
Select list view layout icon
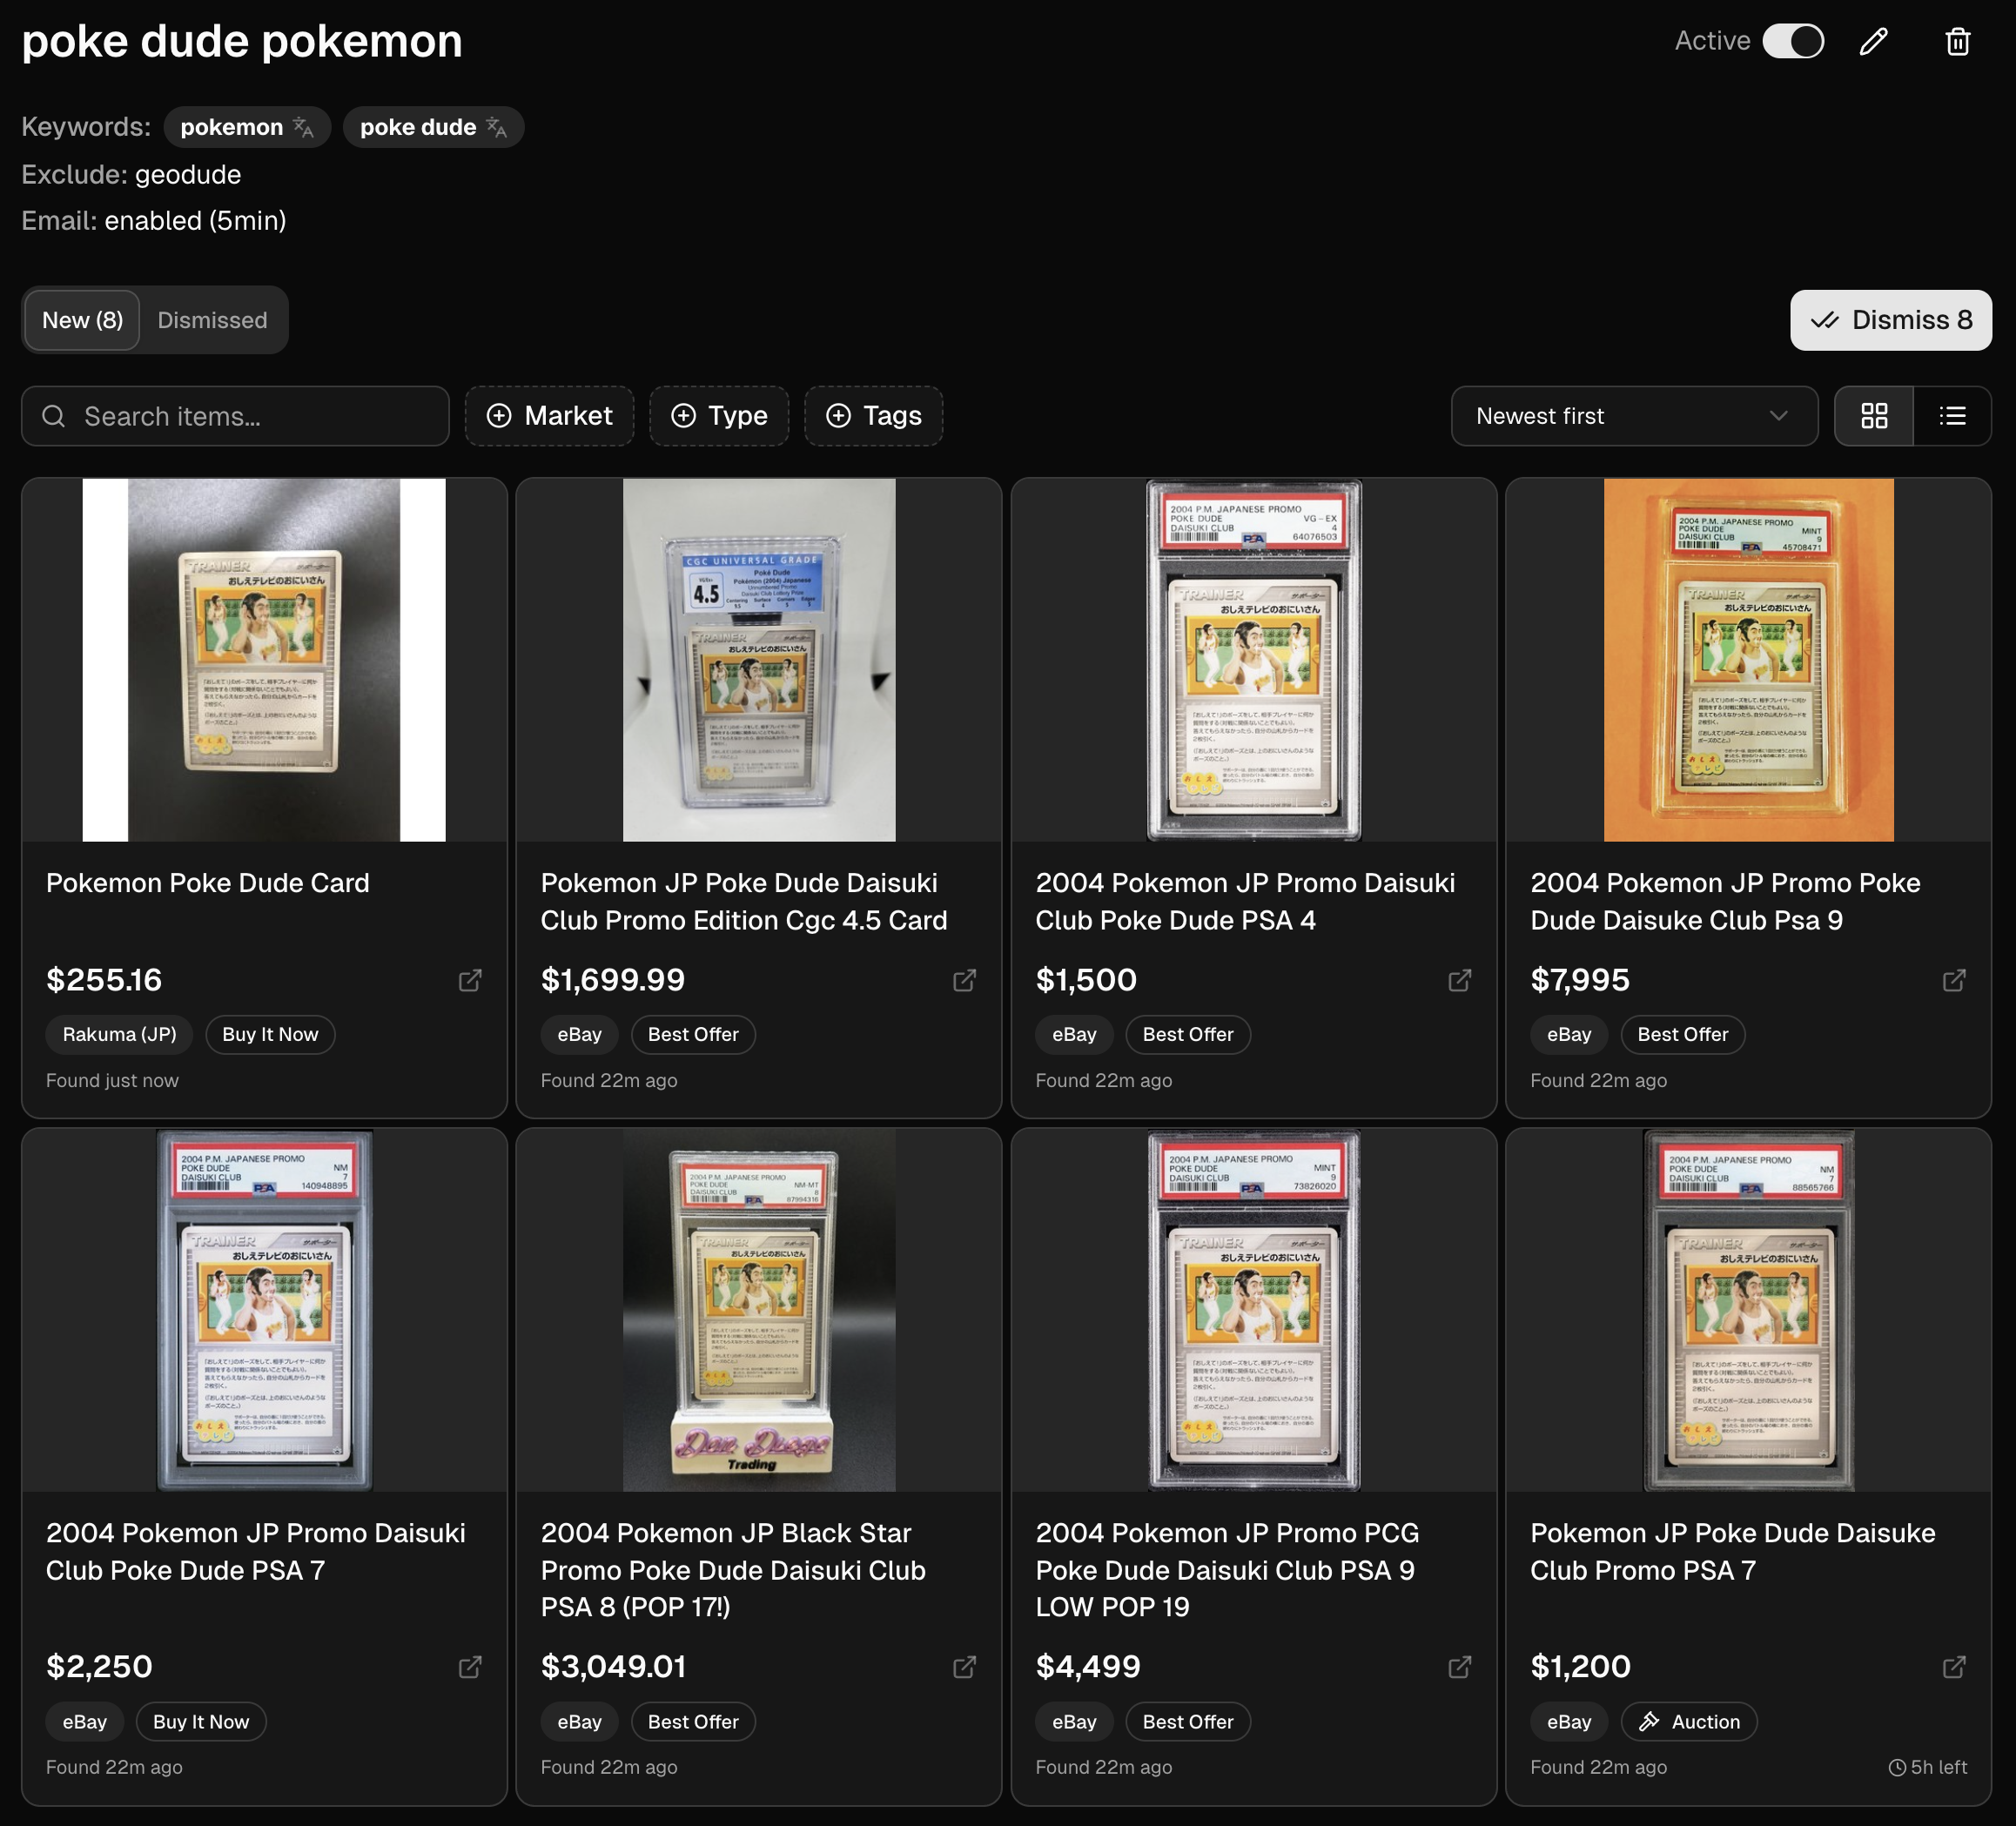pos(1952,416)
